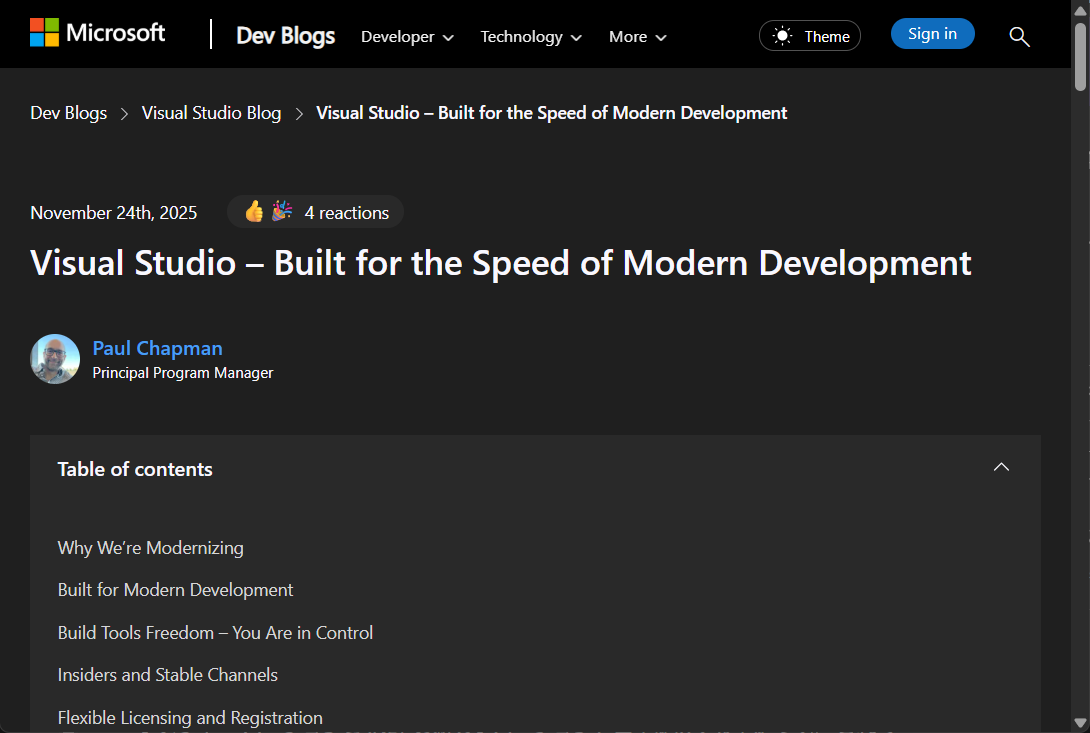
Task: Click Paul Chapman's profile avatar
Action: [x=55, y=358]
